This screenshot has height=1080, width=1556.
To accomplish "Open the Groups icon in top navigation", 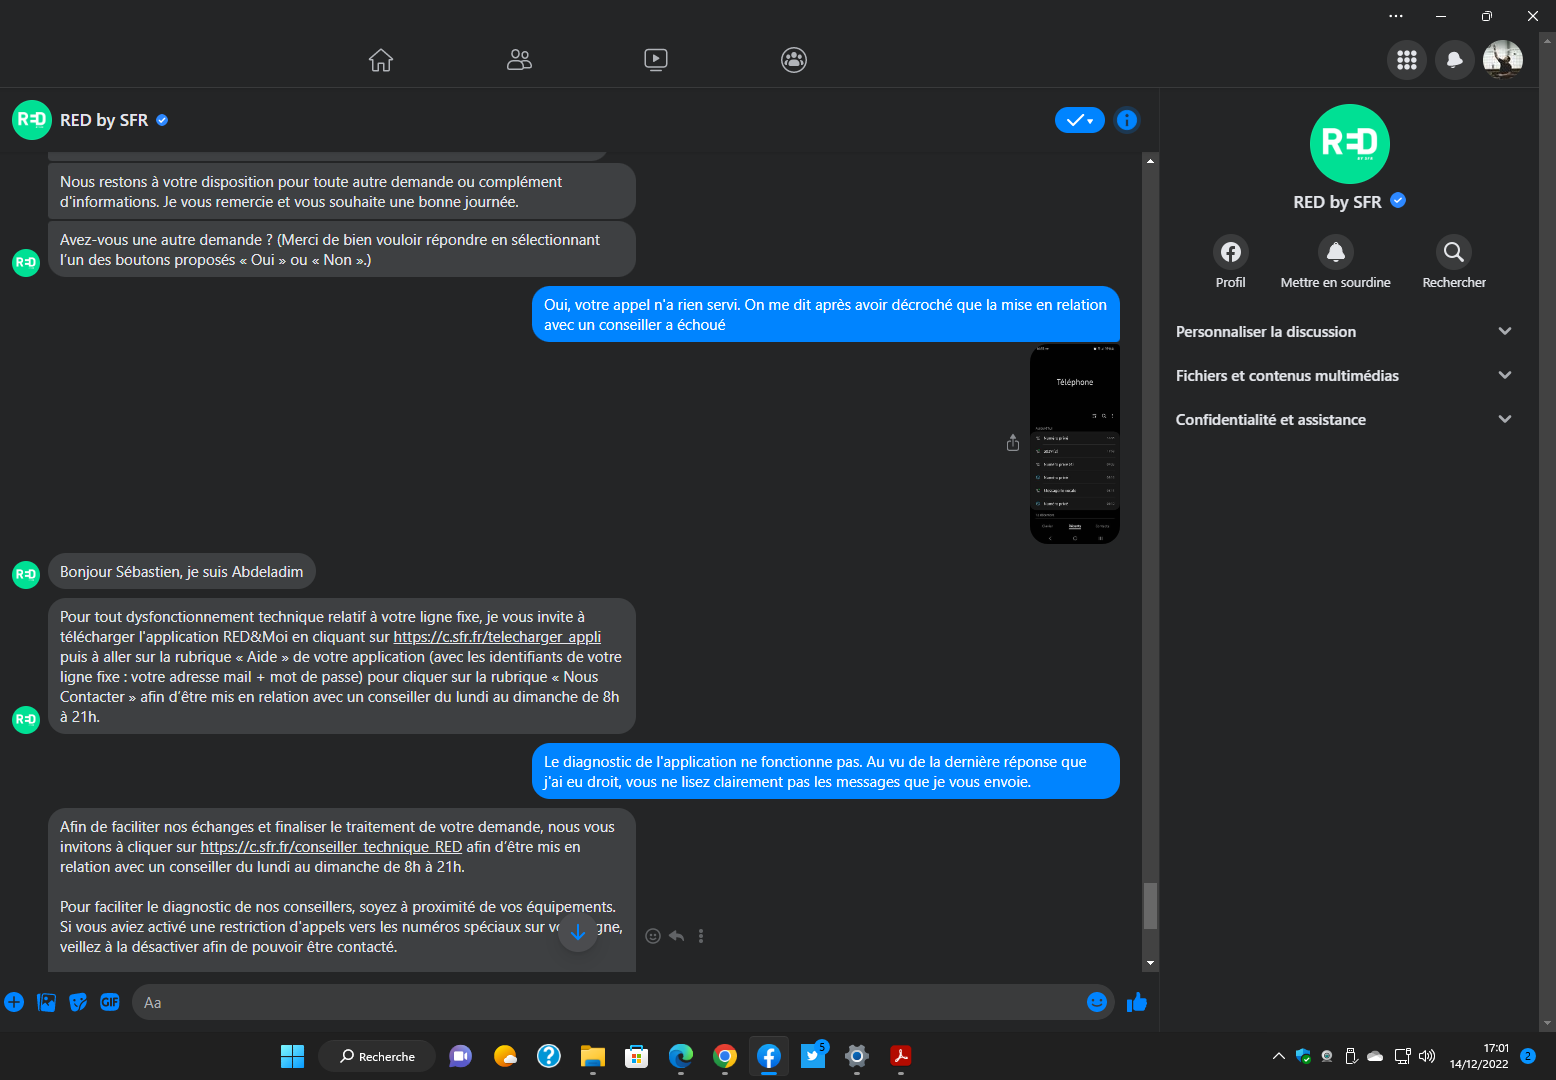I will (794, 60).
